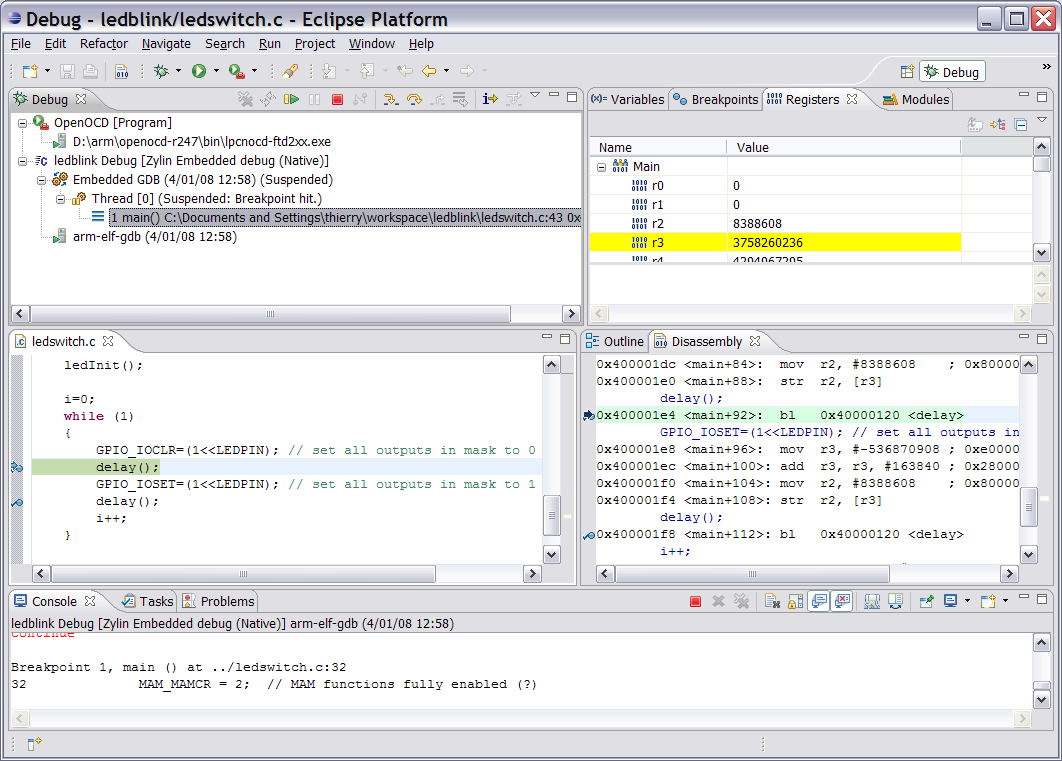
Task: Click the New wizard icon in main toolbar
Action: (30, 71)
